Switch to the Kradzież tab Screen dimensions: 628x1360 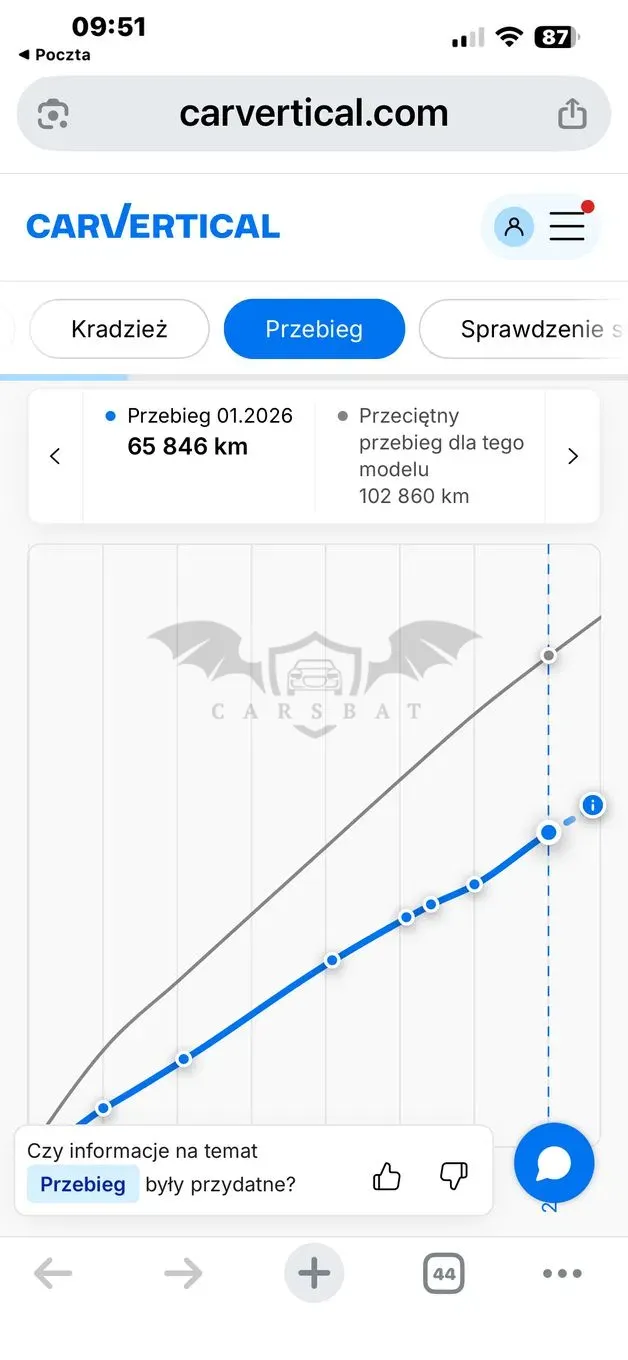click(119, 329)
